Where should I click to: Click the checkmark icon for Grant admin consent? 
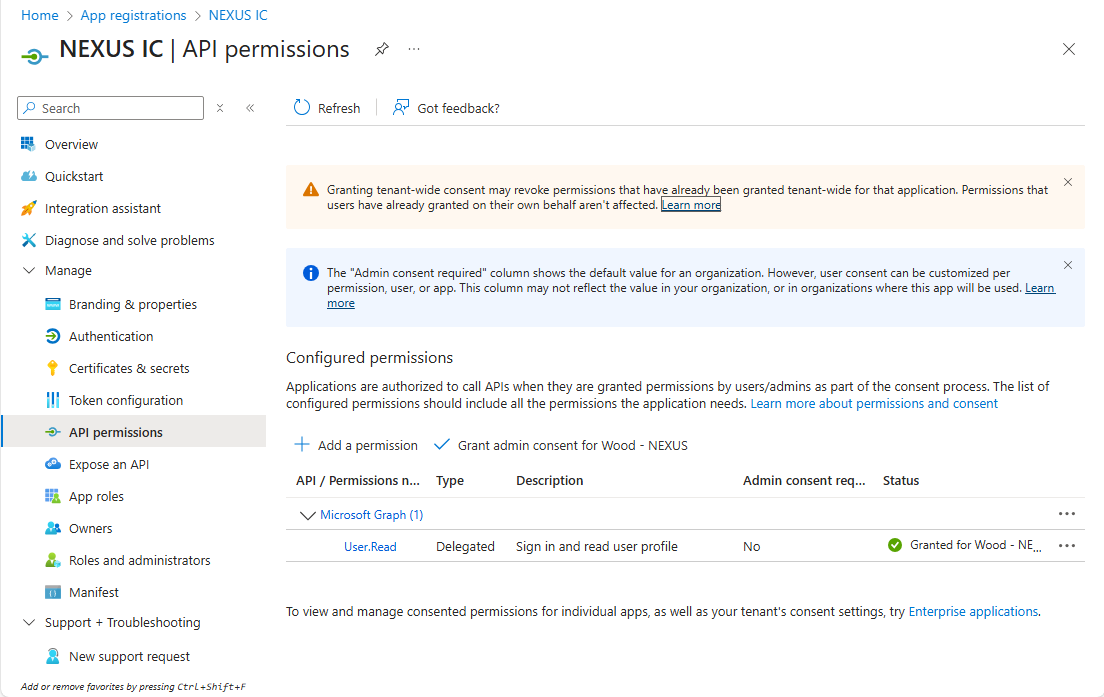pyautogui.click(x=441, y=444)
